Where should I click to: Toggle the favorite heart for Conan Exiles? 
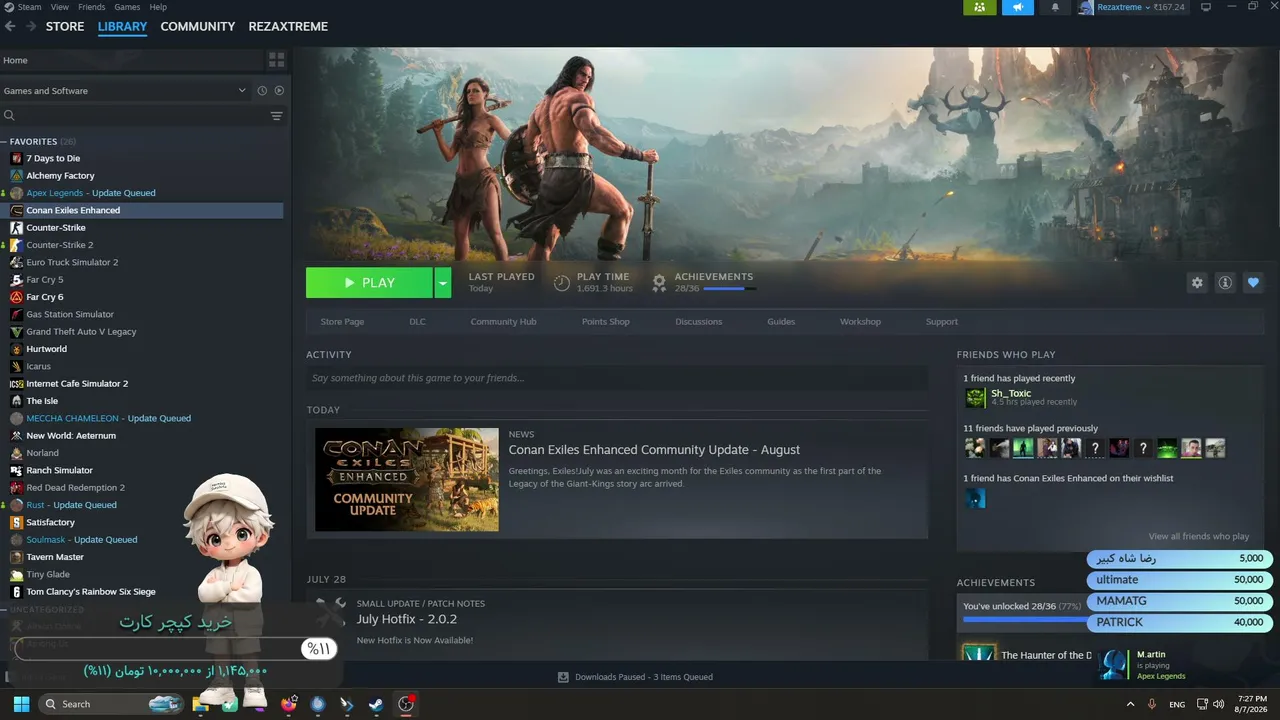1253,283
